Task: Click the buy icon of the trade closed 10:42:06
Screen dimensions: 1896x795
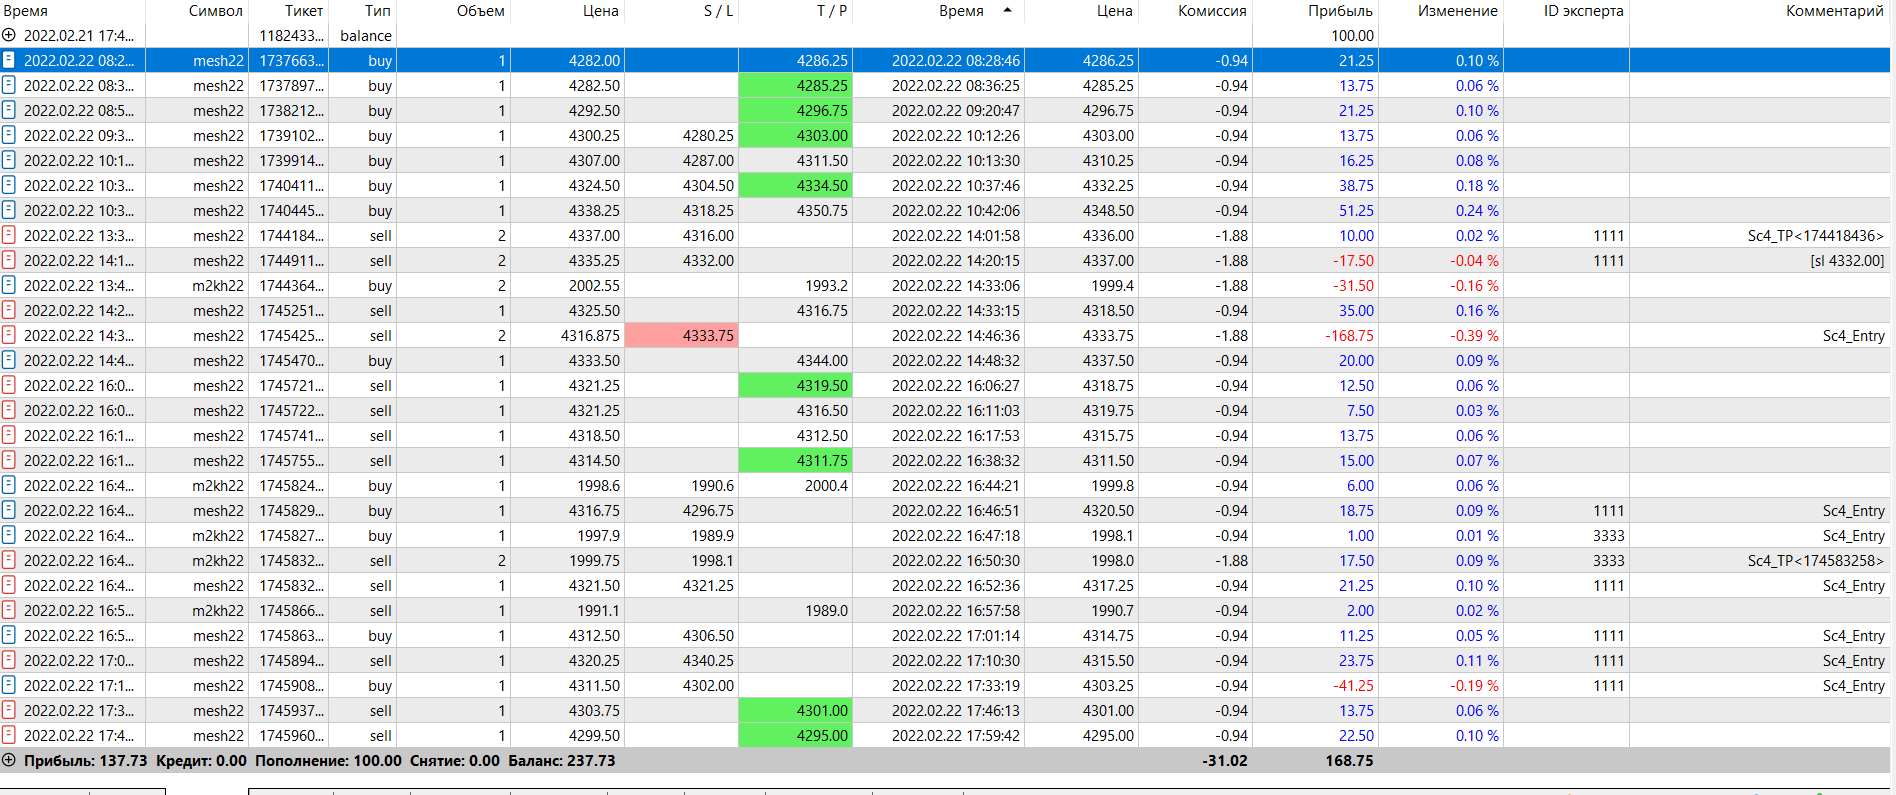Action: click(9, 210)
